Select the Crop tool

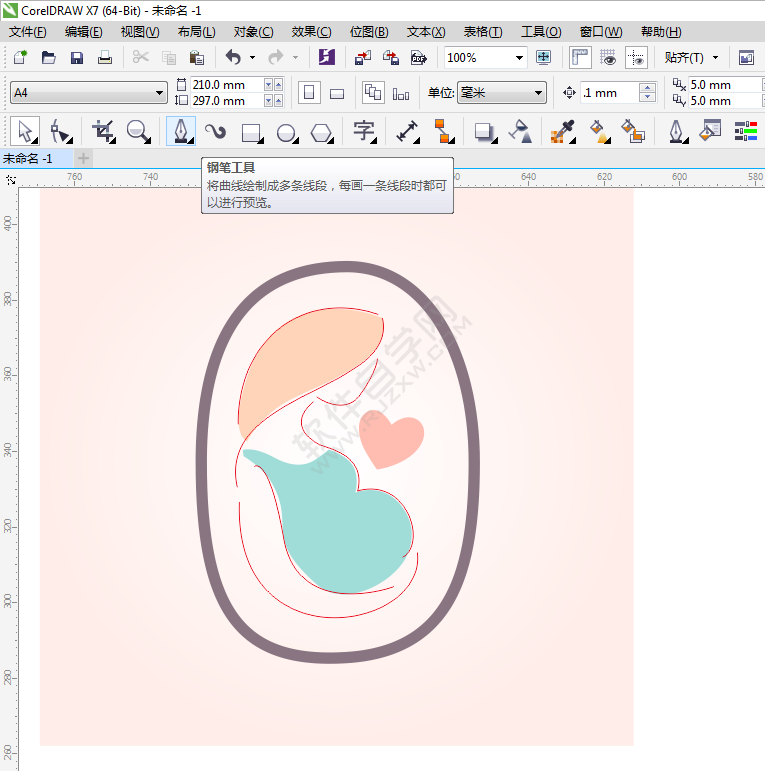pyautogui.click(x=103, y=130)
